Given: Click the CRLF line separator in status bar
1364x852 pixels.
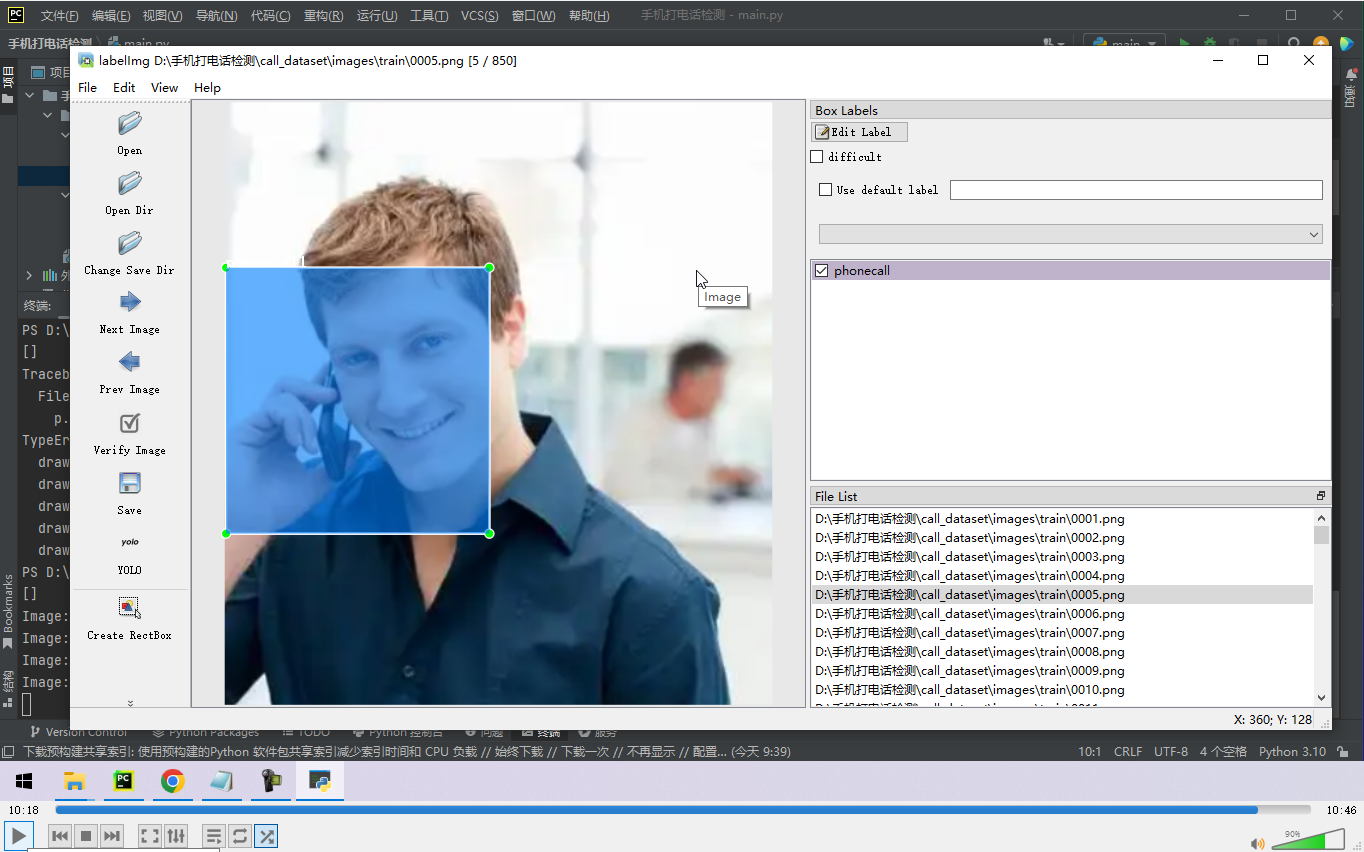Looking at the screenshot, I should [1128, 752].
